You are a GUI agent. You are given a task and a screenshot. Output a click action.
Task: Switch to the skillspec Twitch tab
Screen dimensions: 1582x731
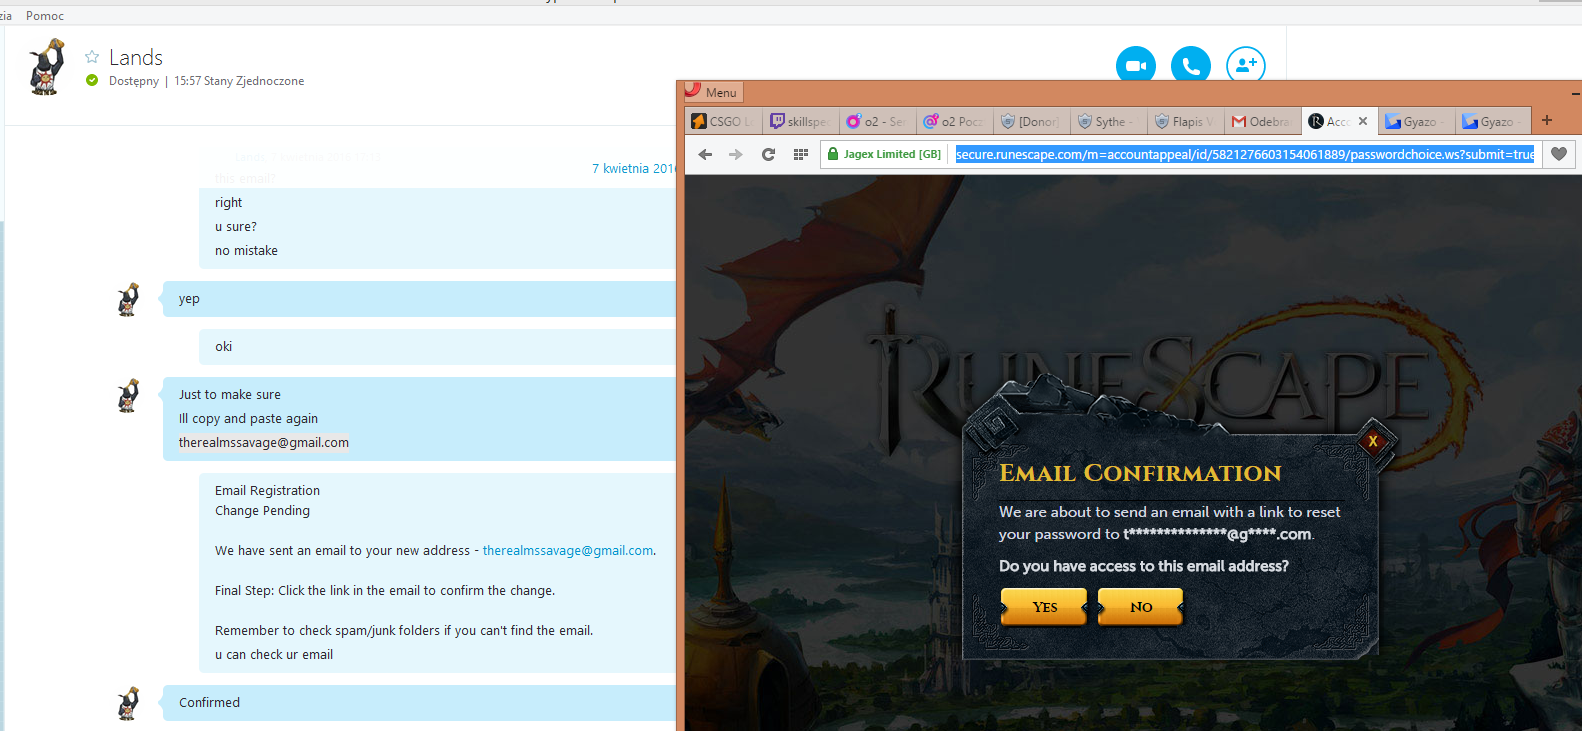(800, 121)
